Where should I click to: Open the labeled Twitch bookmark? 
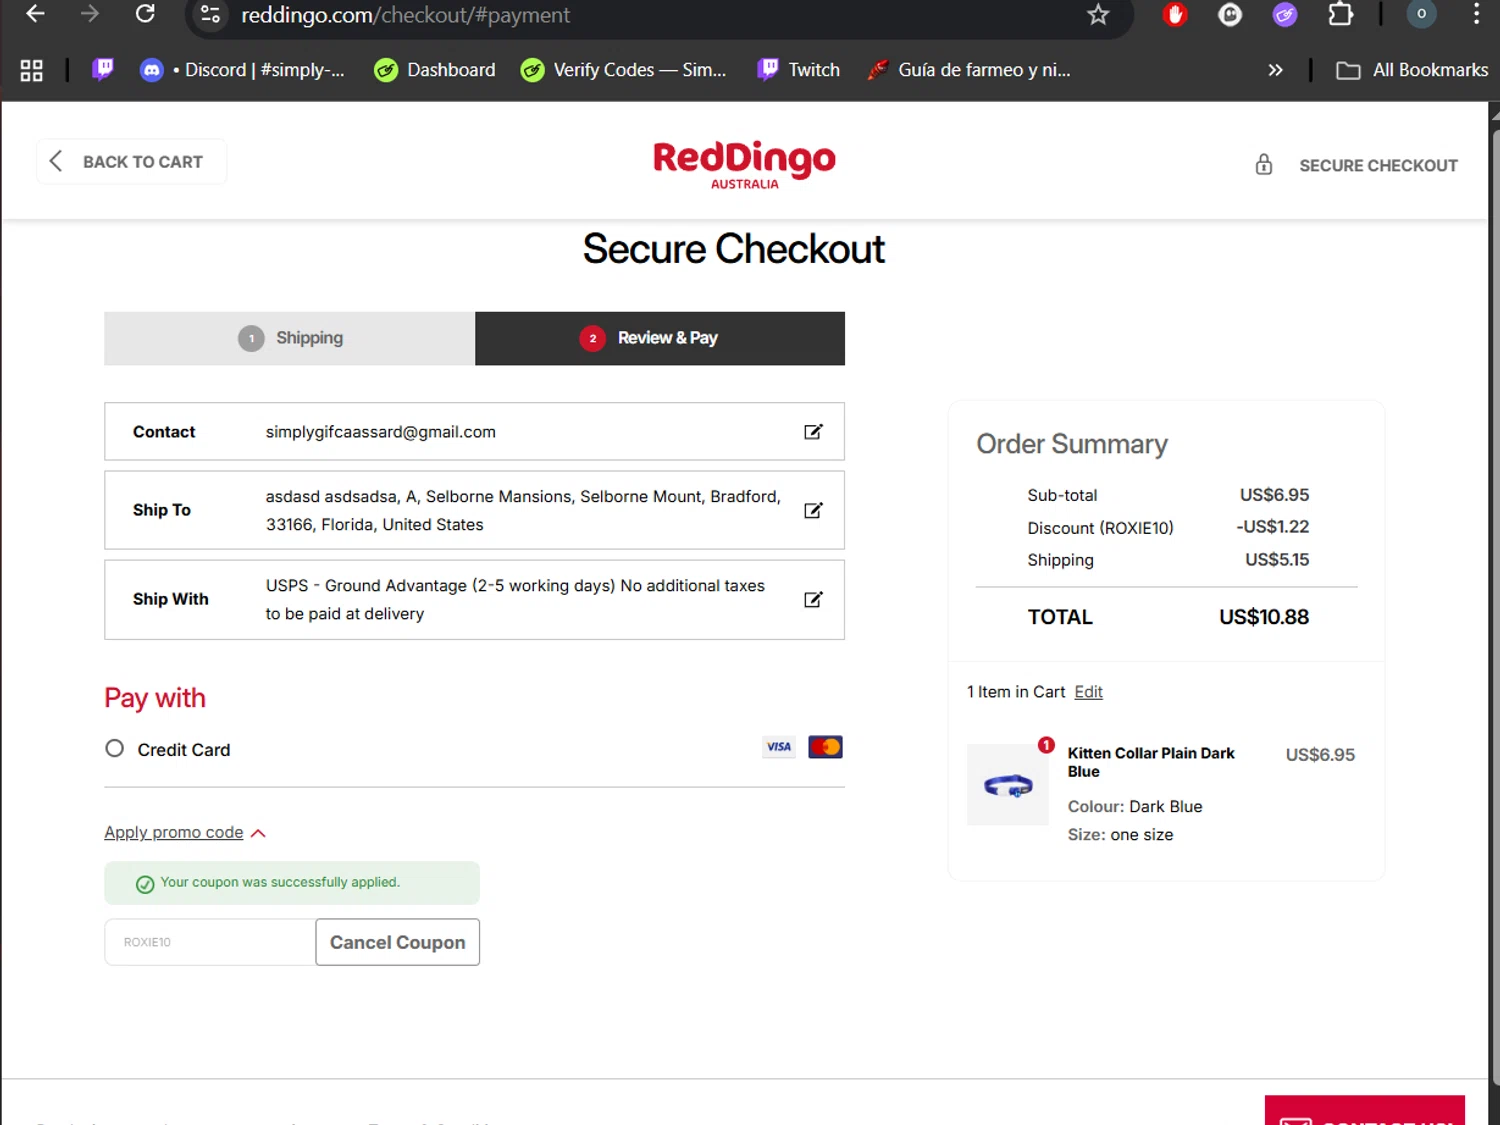[799, 70]
